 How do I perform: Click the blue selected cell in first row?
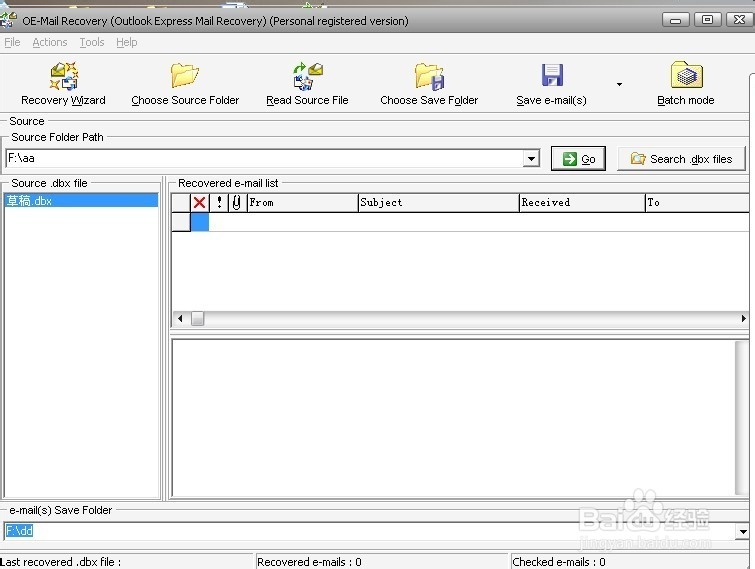(x=200, y=222)
